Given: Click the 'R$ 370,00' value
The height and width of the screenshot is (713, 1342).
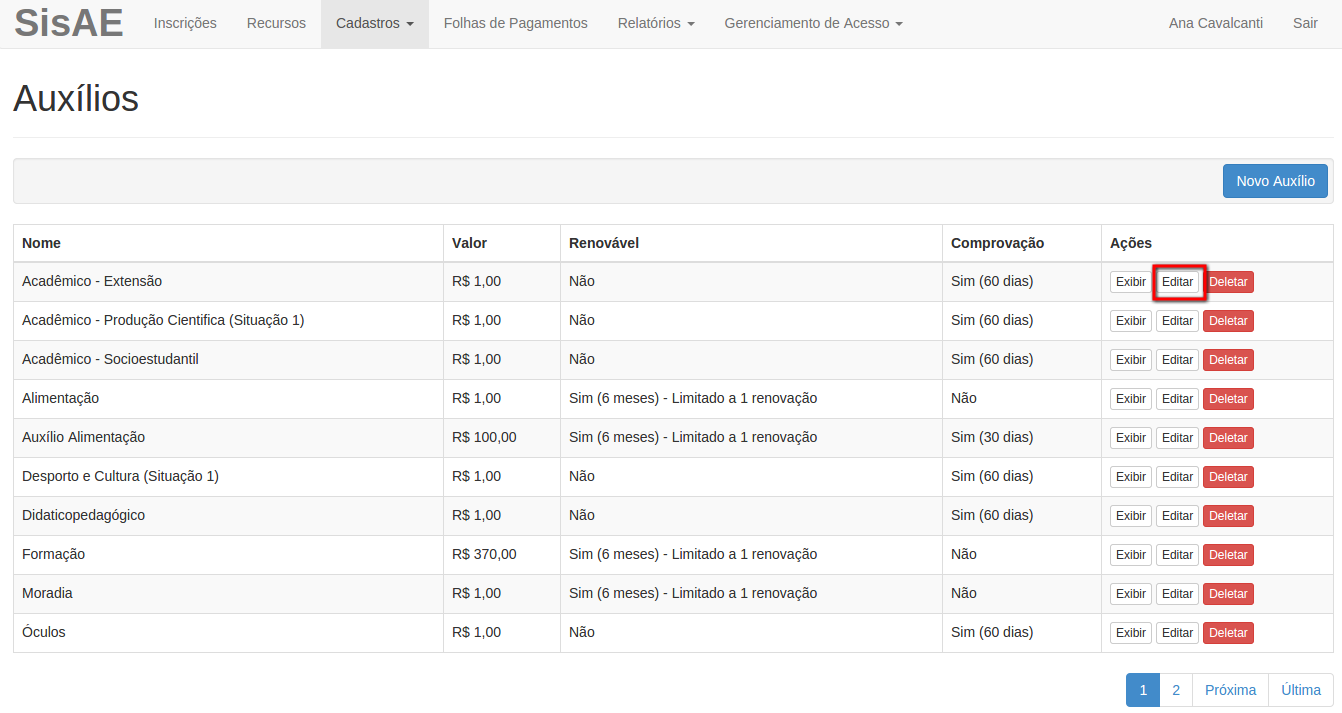Looking at the screenshot, I should (484, 554).
